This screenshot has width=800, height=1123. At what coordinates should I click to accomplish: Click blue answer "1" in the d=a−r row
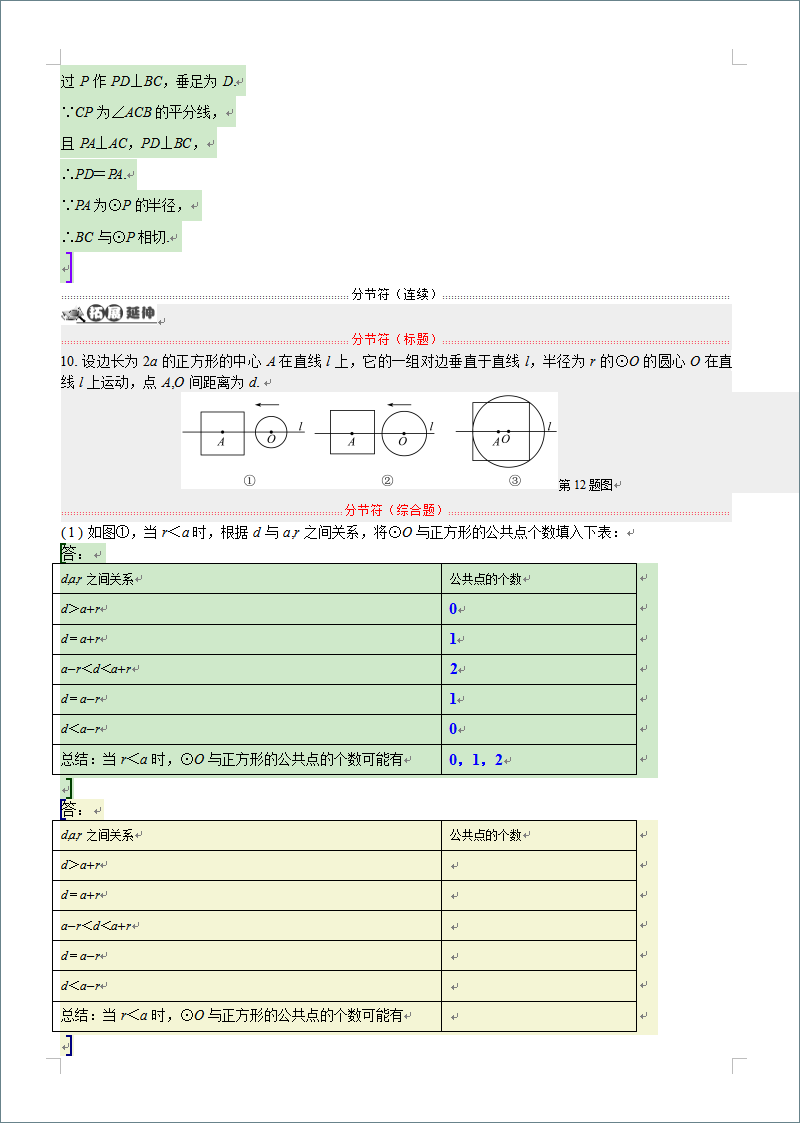pos(453,699)
